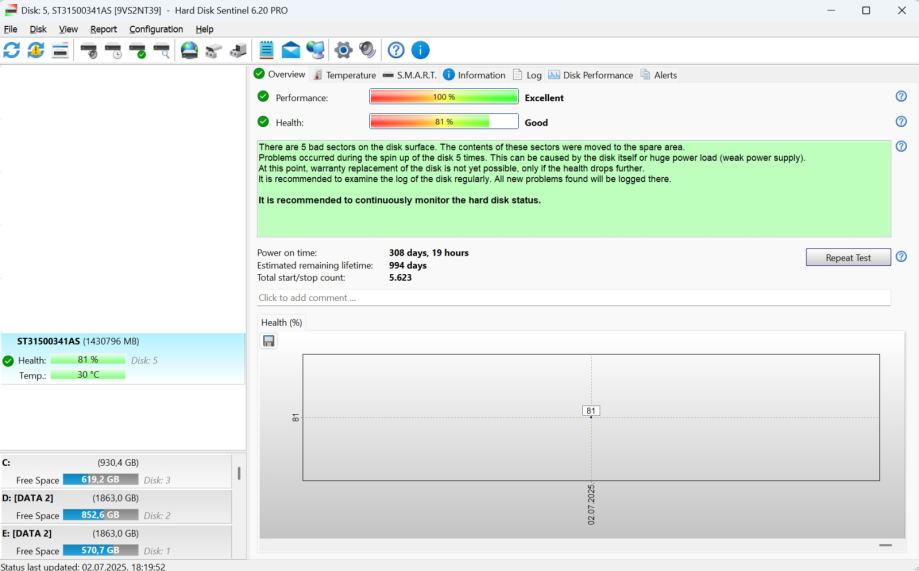Click the comment field to add a comment

coord(573,298)
